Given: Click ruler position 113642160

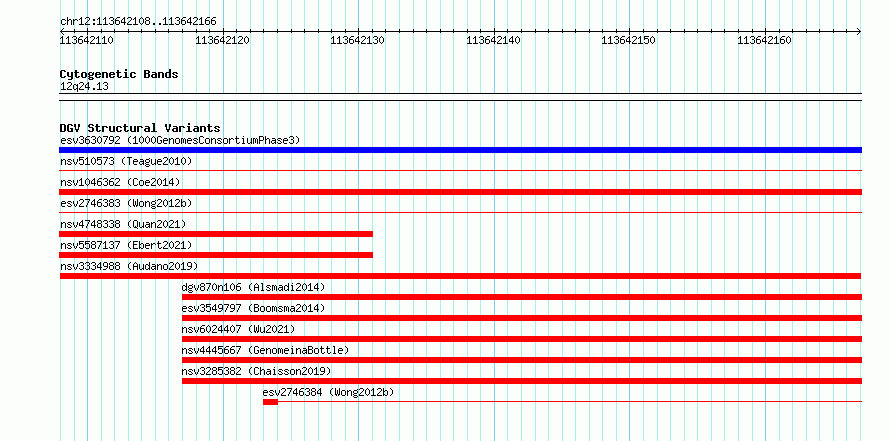Looking at the screenshot, I should 764,40.
